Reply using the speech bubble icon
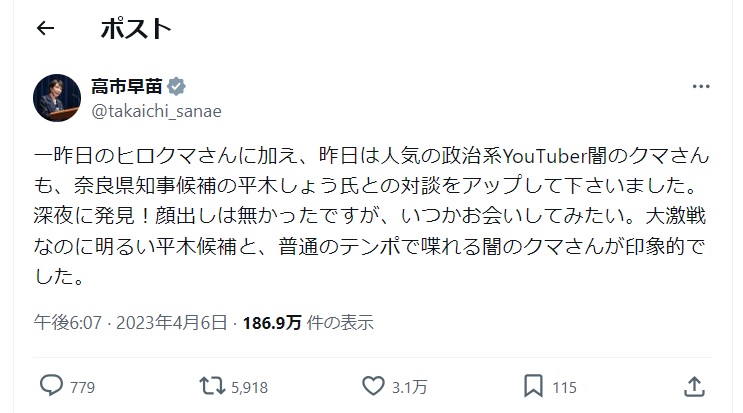The image size is (743, 413). click(x=51, y=385)
